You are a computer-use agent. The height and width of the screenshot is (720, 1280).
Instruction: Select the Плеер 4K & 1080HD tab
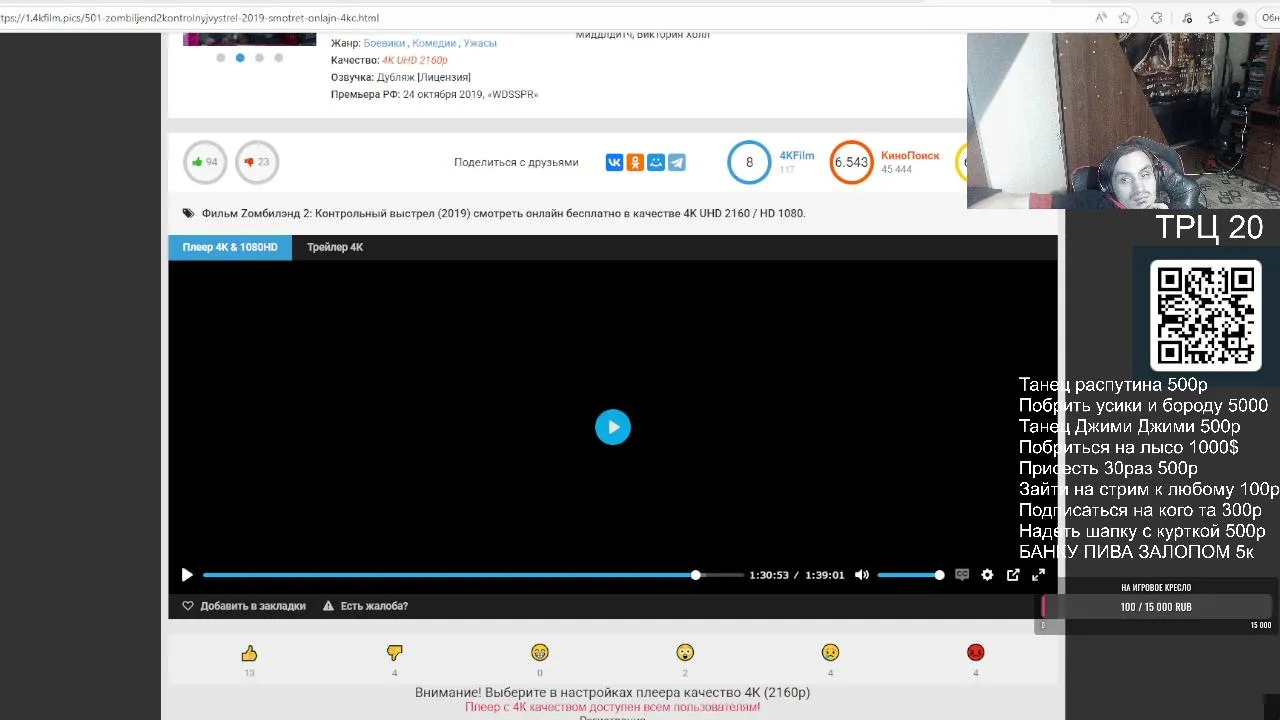pyautogui.click(x=230, y=247)
